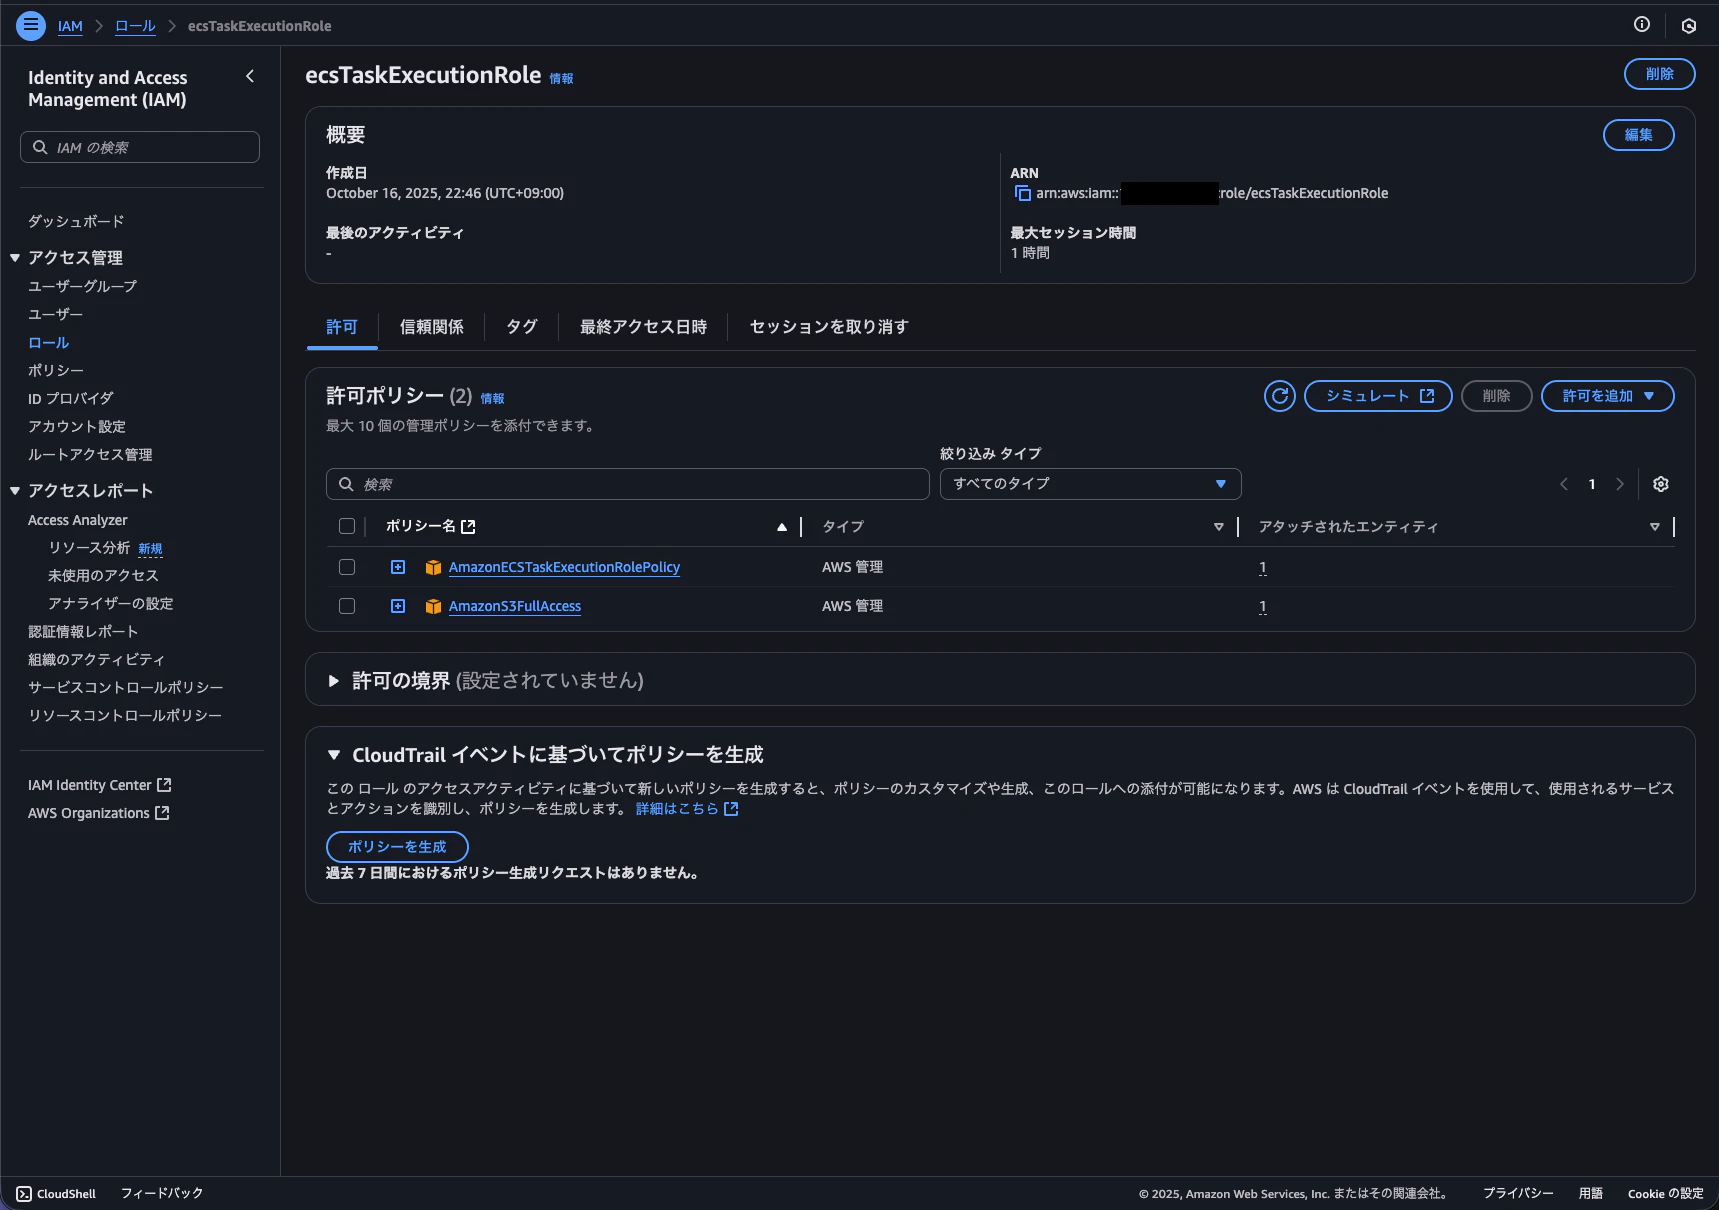Open ルートアクセス管理 in the sidebar
Image resolution: width=1719 pixels, height=1210 pixels.
(x=90, y=454)
